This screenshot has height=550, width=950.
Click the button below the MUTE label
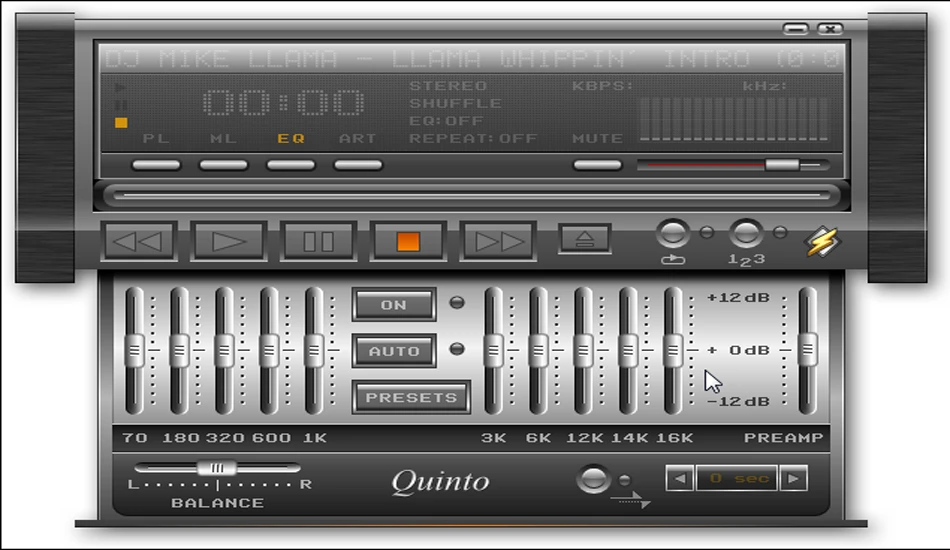(x=597, y=165)
